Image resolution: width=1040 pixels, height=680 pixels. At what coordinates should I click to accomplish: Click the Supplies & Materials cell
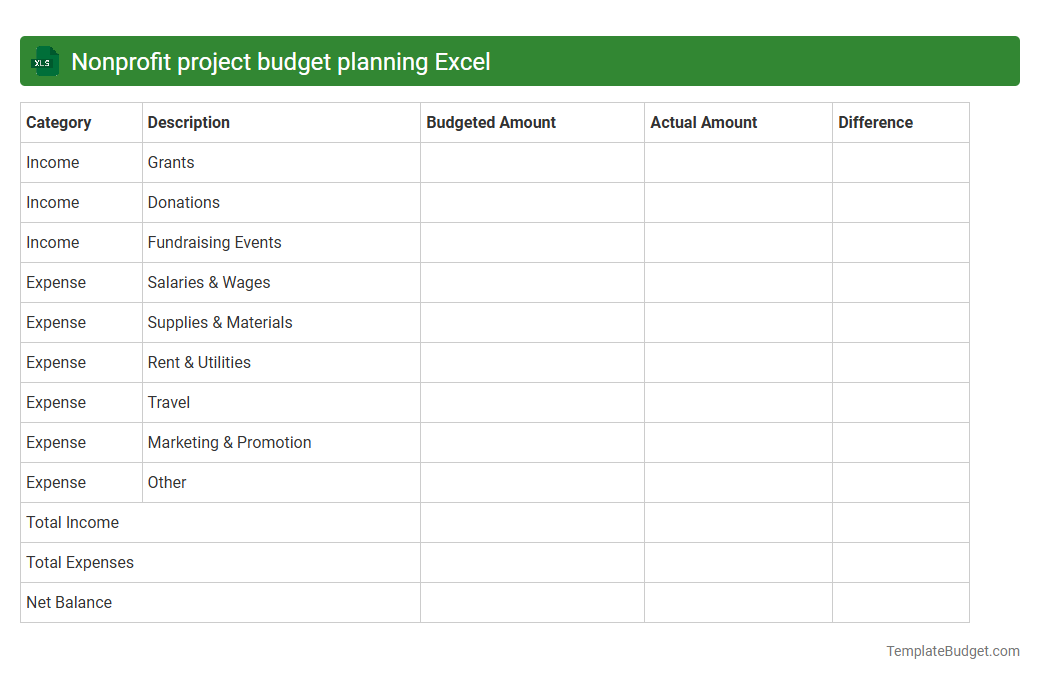point(220,322)
